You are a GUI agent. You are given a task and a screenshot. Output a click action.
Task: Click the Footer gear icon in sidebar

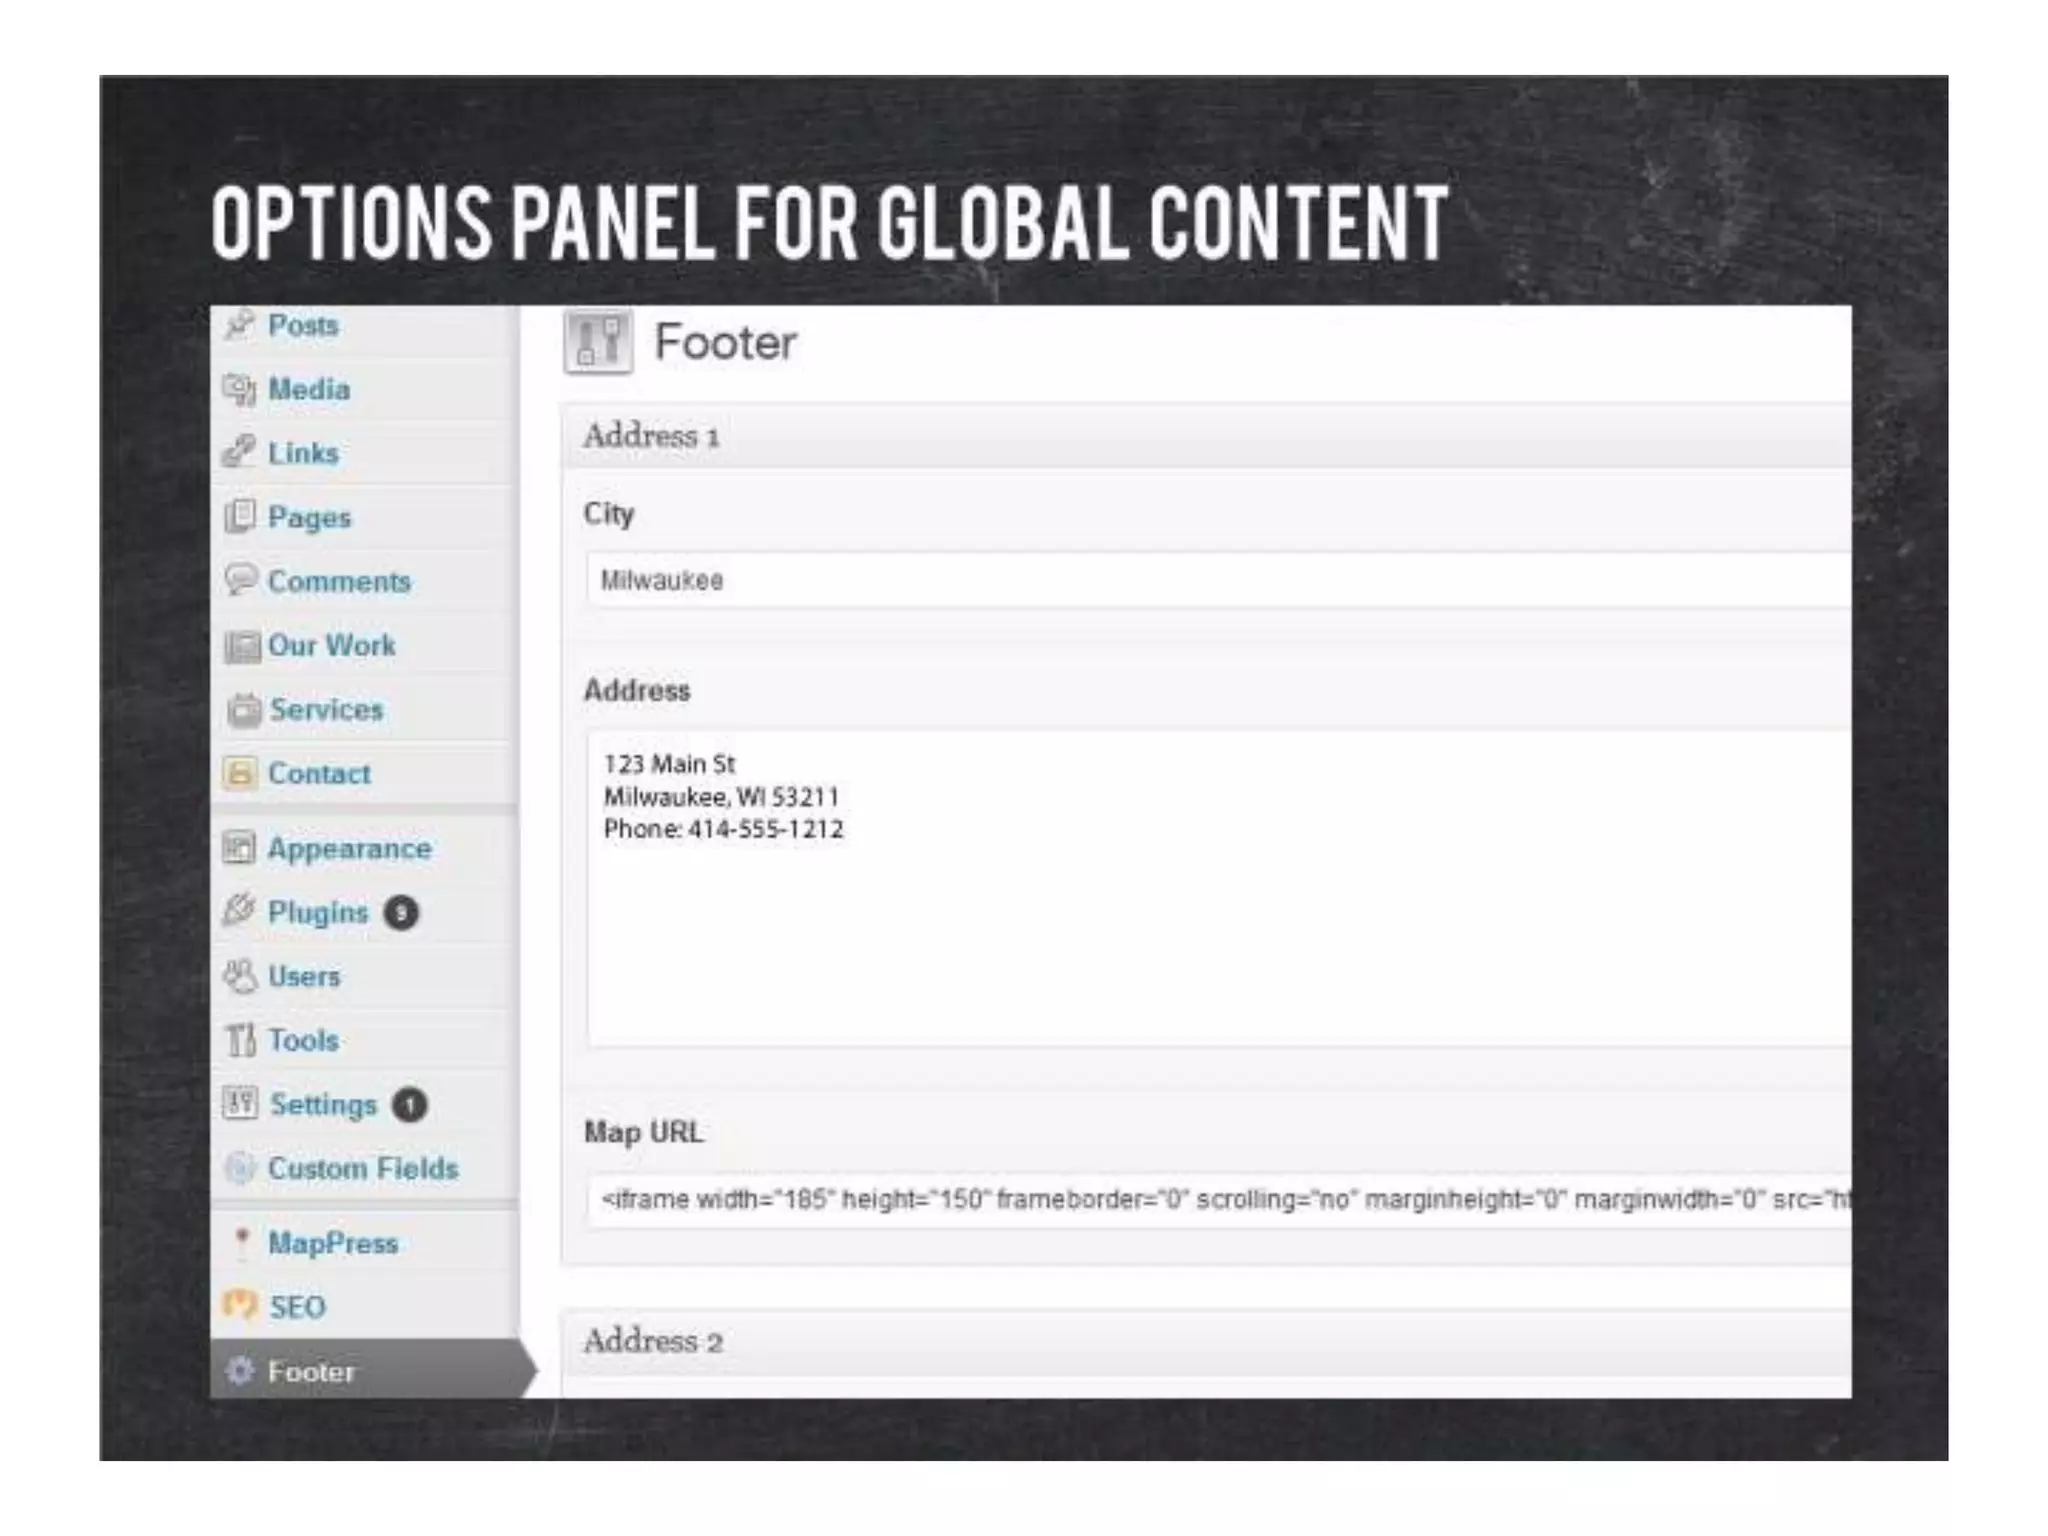click(x=240, y=1371)
